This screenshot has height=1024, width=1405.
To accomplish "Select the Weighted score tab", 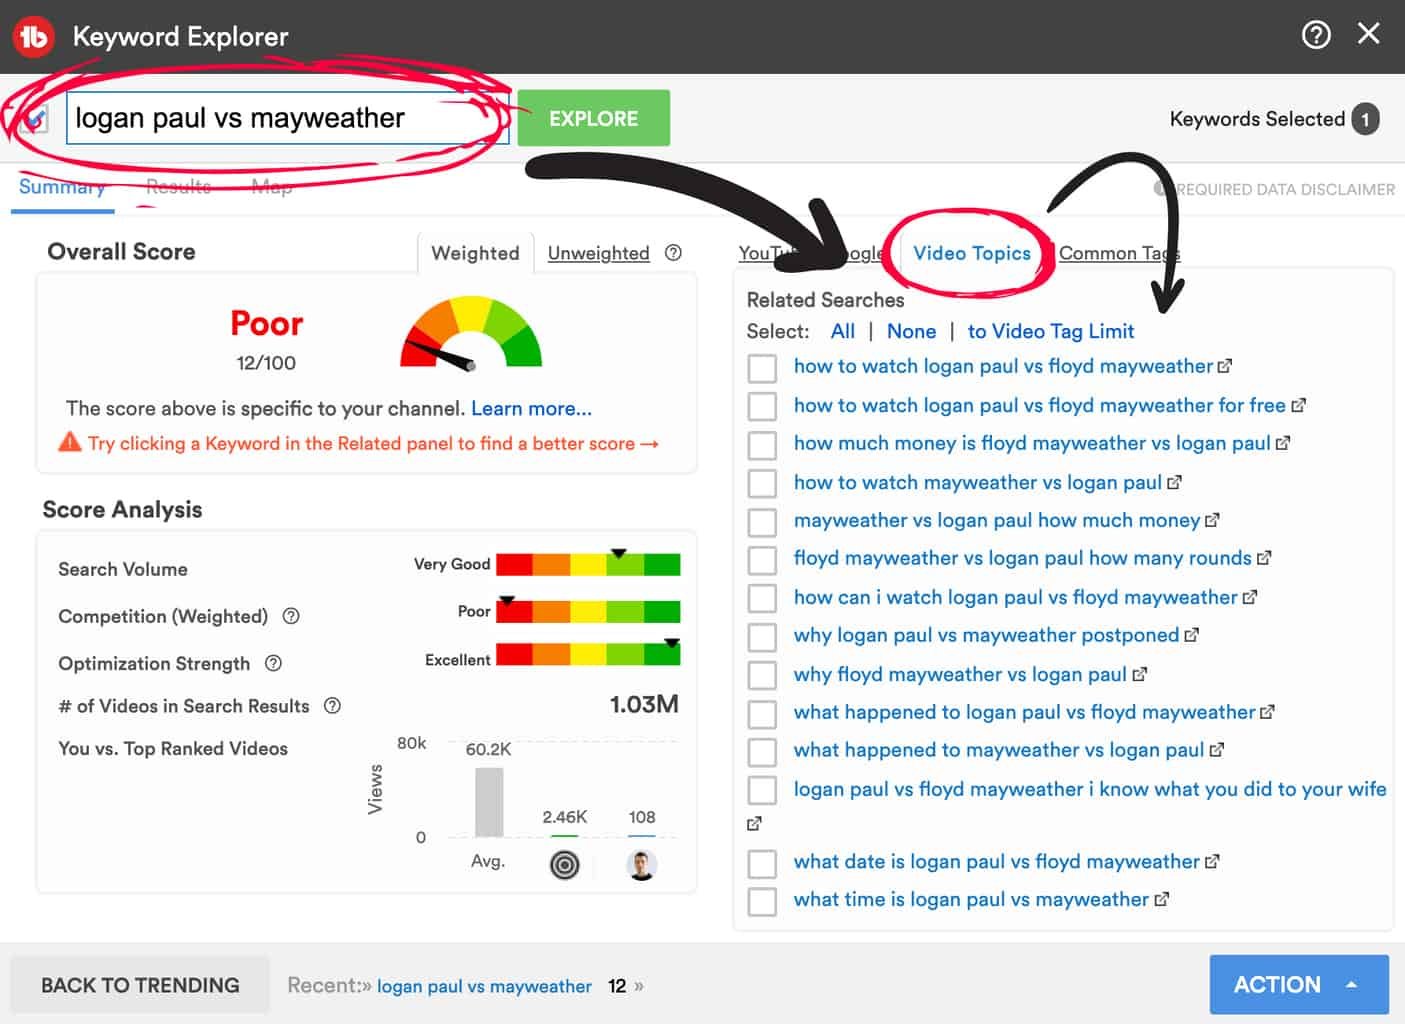I will 475,253.
